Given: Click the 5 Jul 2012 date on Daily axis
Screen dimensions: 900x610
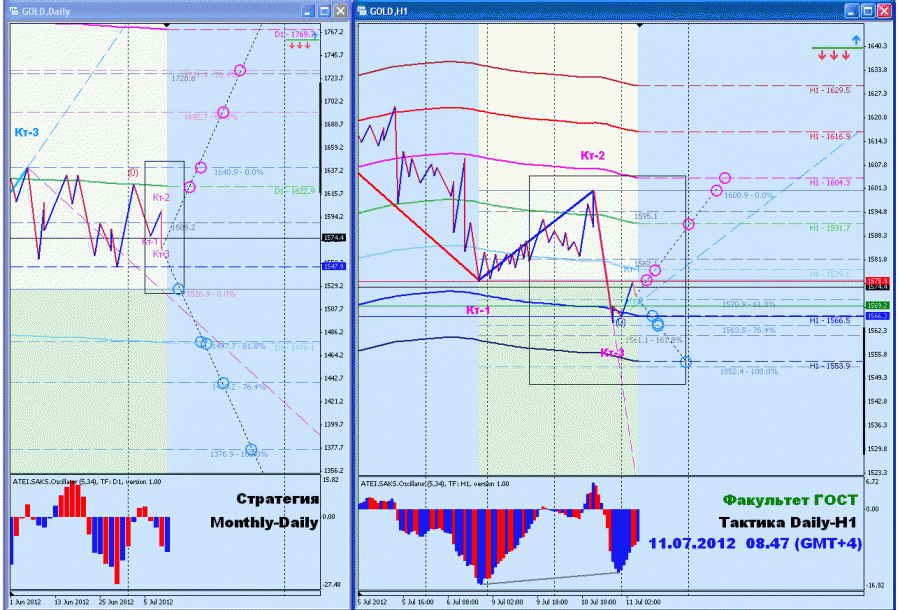Looking at the screenshot, I should pos(158,602).
